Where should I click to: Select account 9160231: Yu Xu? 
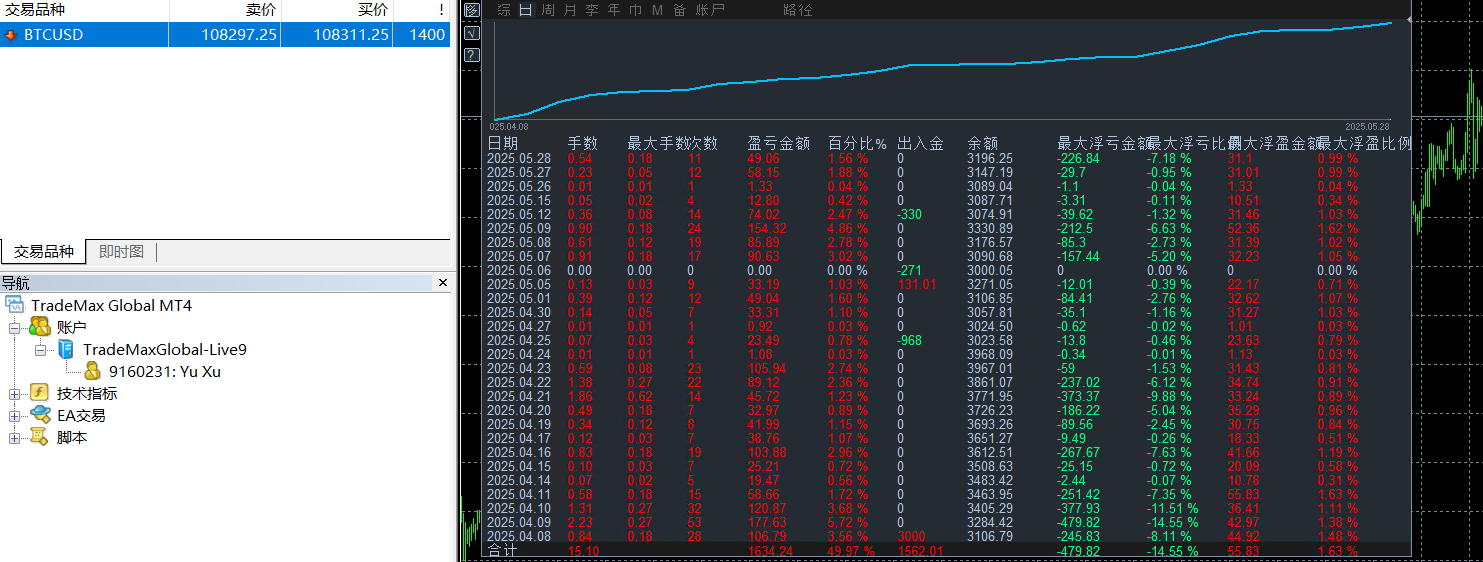click(x=165, y=371)
